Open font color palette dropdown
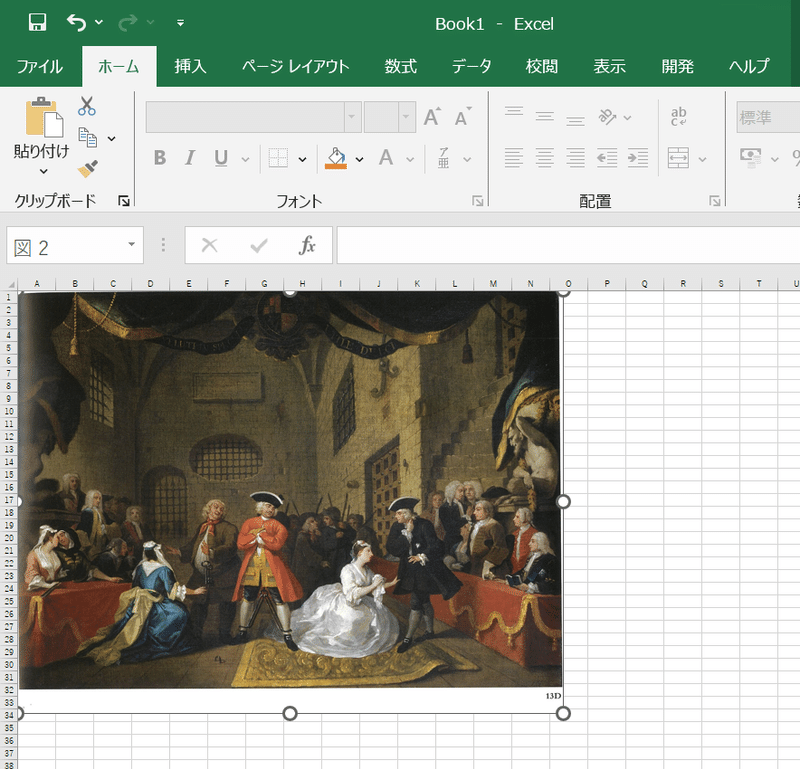This screenshot has height=769, width=800. tap(410, 159)
